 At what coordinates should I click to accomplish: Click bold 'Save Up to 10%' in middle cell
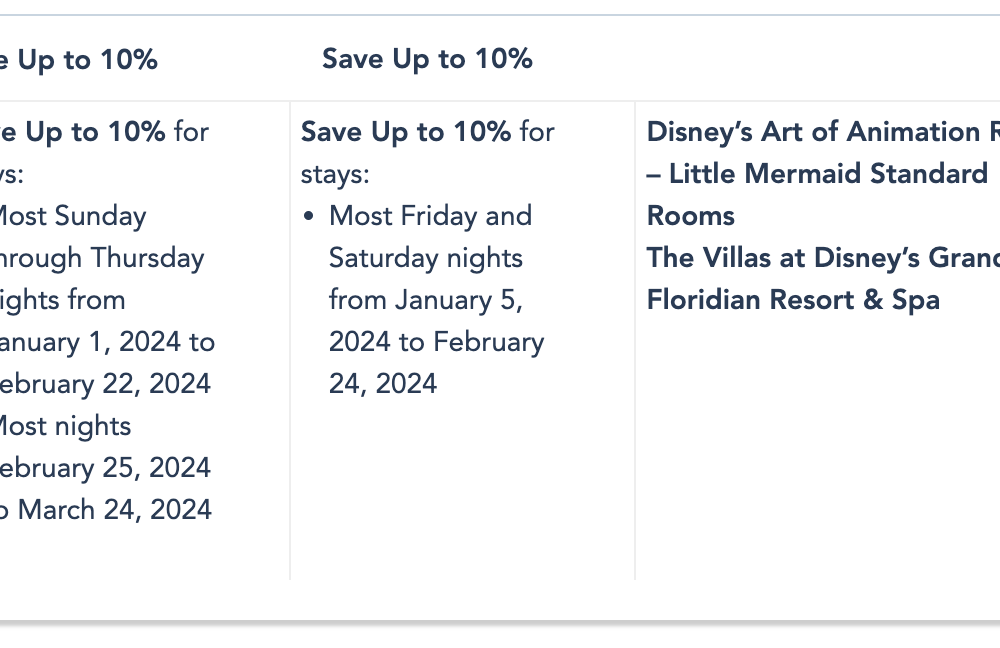[406, 132]
